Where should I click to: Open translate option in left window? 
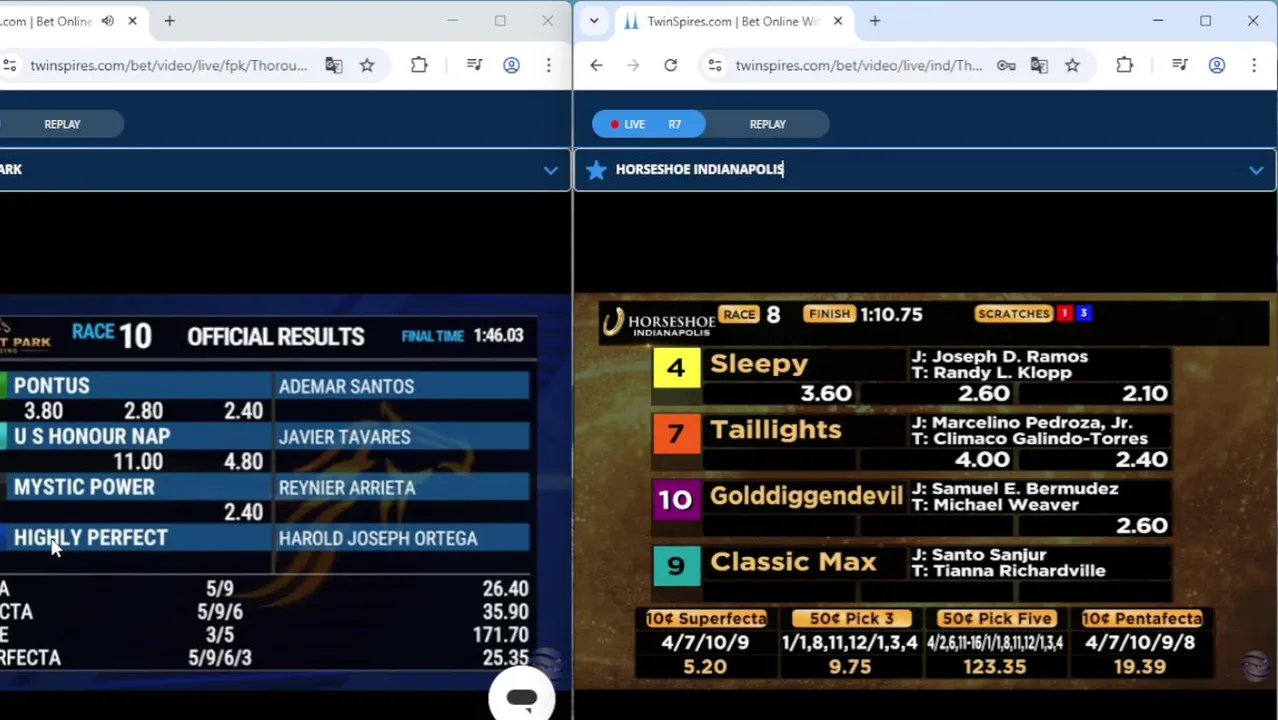pos(334,65)
